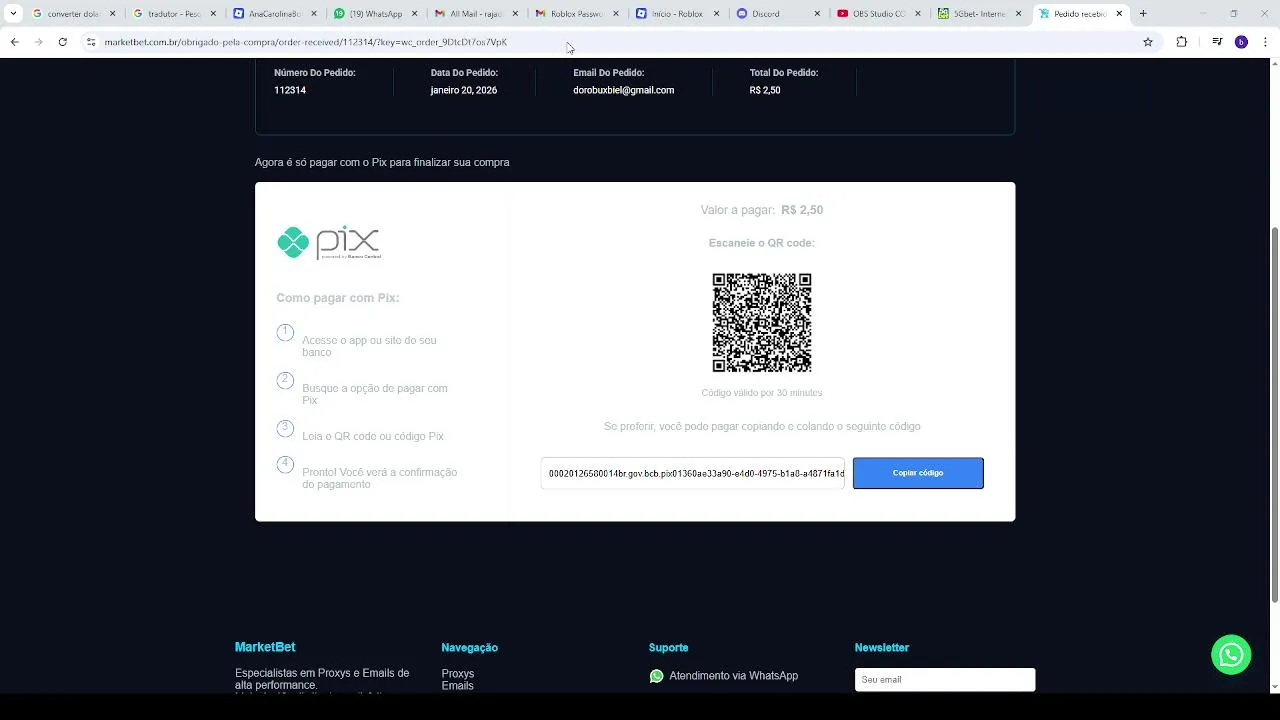Close the Discord tab
The width and height of the screenshot is (1280, 720).
[x=817, y=14]
